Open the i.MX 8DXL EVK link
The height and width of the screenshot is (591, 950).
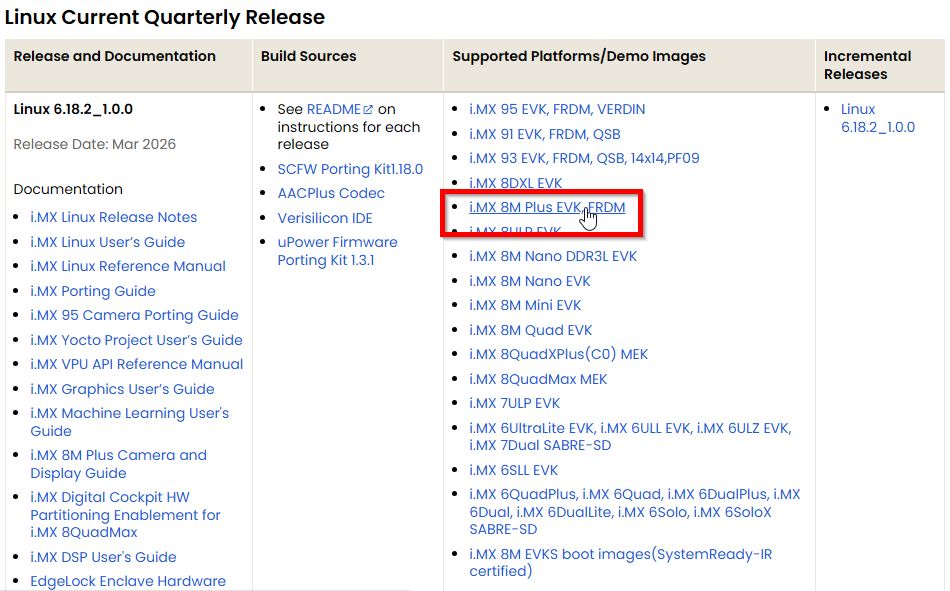(515, 183)
